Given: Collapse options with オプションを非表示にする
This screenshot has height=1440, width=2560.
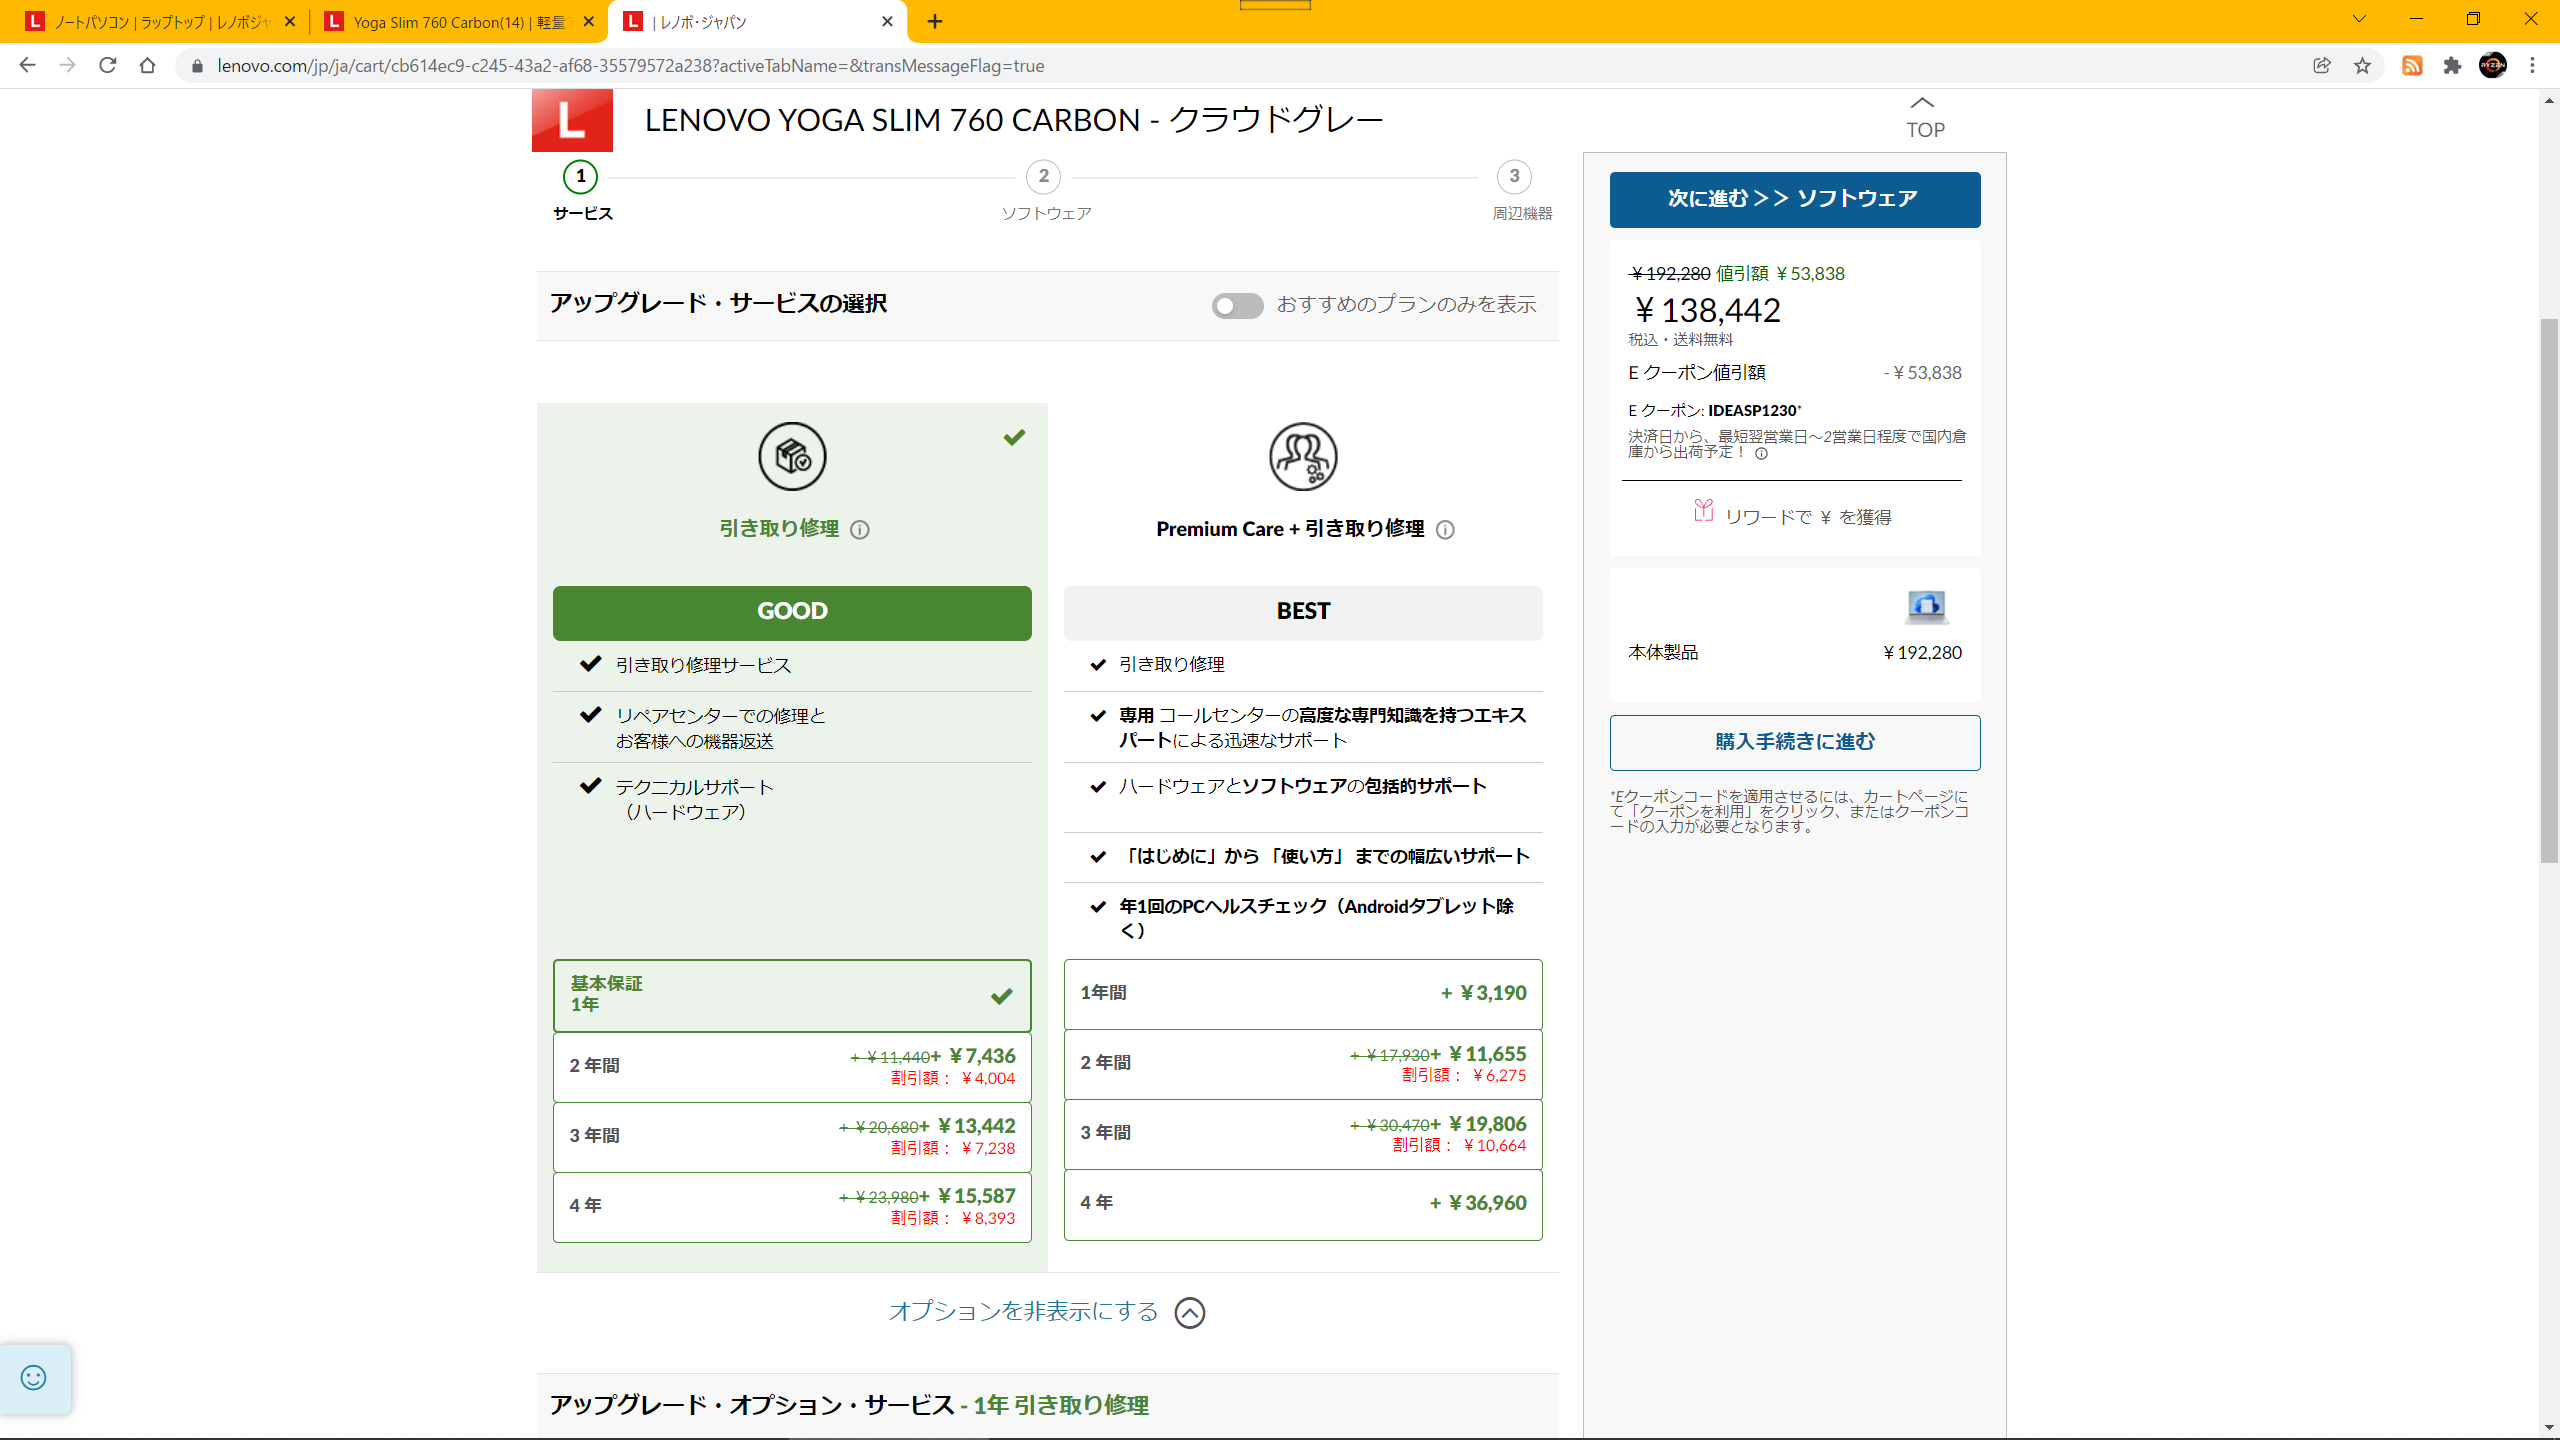Looking at the screenshot, I should (1023, 1311).
